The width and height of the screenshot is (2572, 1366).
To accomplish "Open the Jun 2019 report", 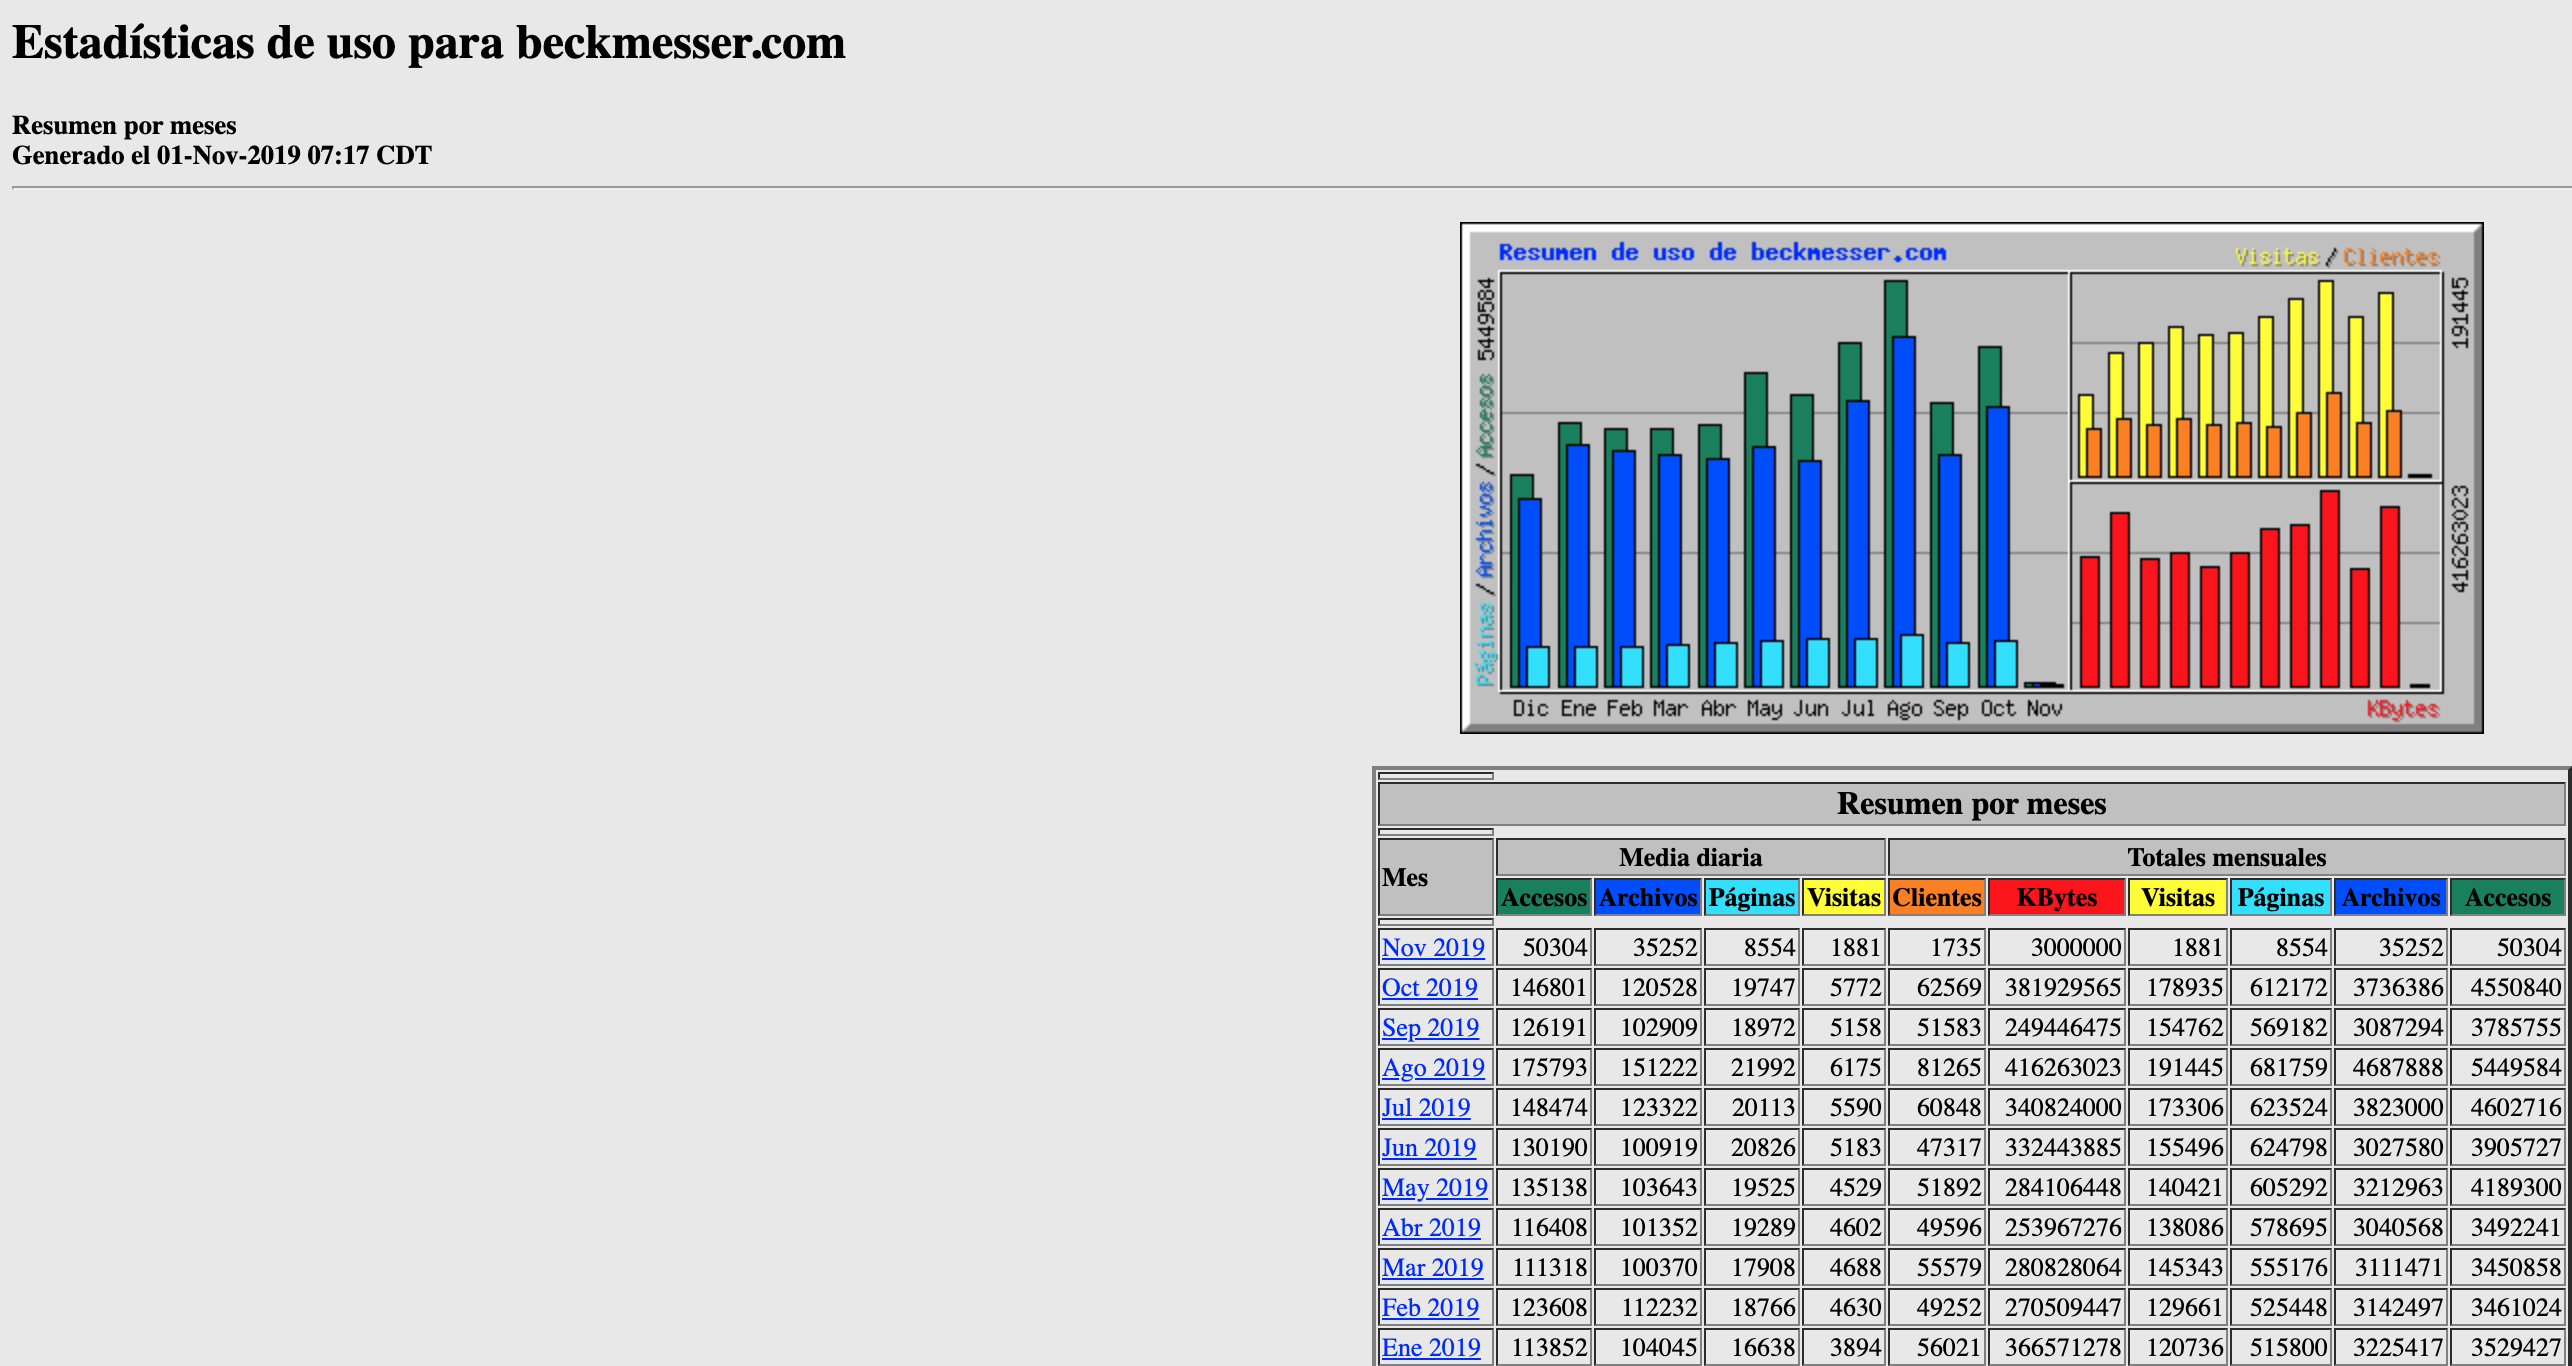I will [1428, 1147].
